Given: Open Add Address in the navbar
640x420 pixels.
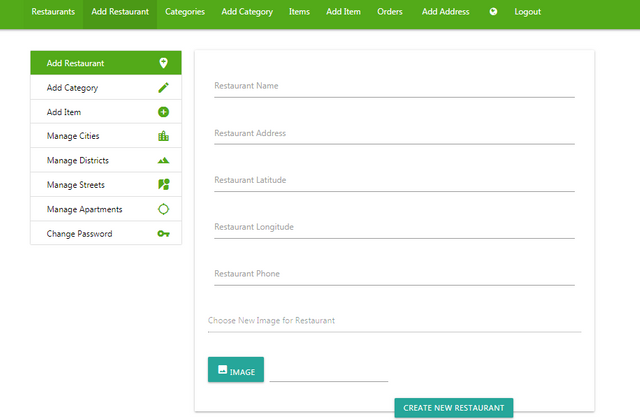Looking at the screenshot, I should (445, 12).
